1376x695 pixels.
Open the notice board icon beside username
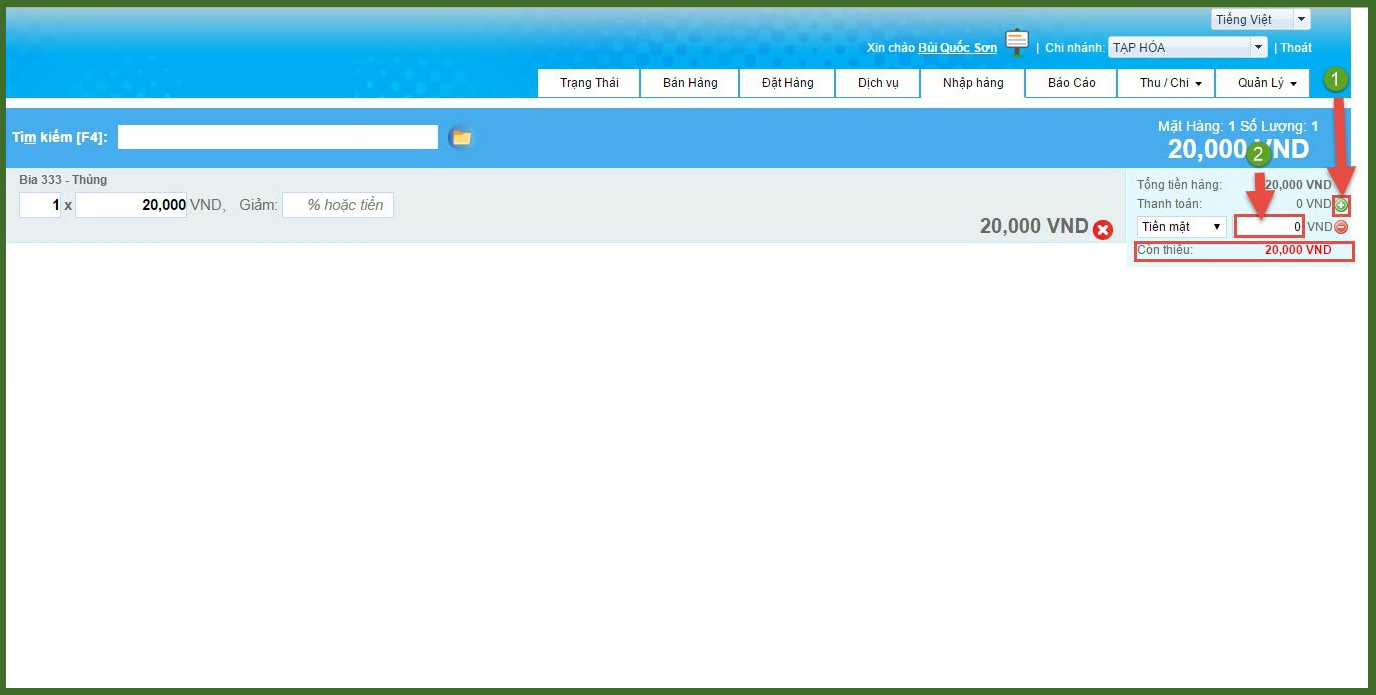1017,42
